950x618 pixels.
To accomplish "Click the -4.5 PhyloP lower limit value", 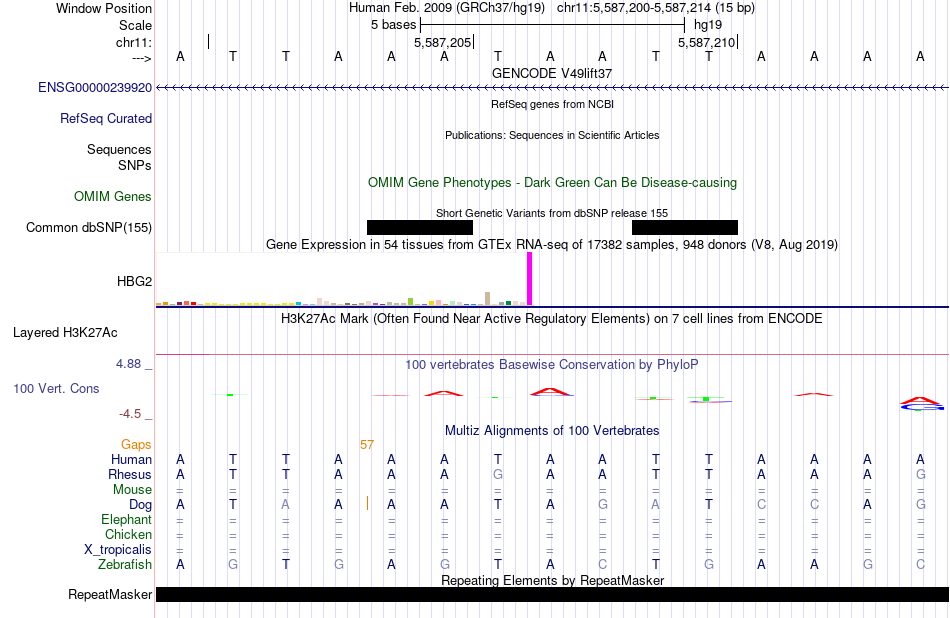I will pyautogui.click(x=130, y=414).
